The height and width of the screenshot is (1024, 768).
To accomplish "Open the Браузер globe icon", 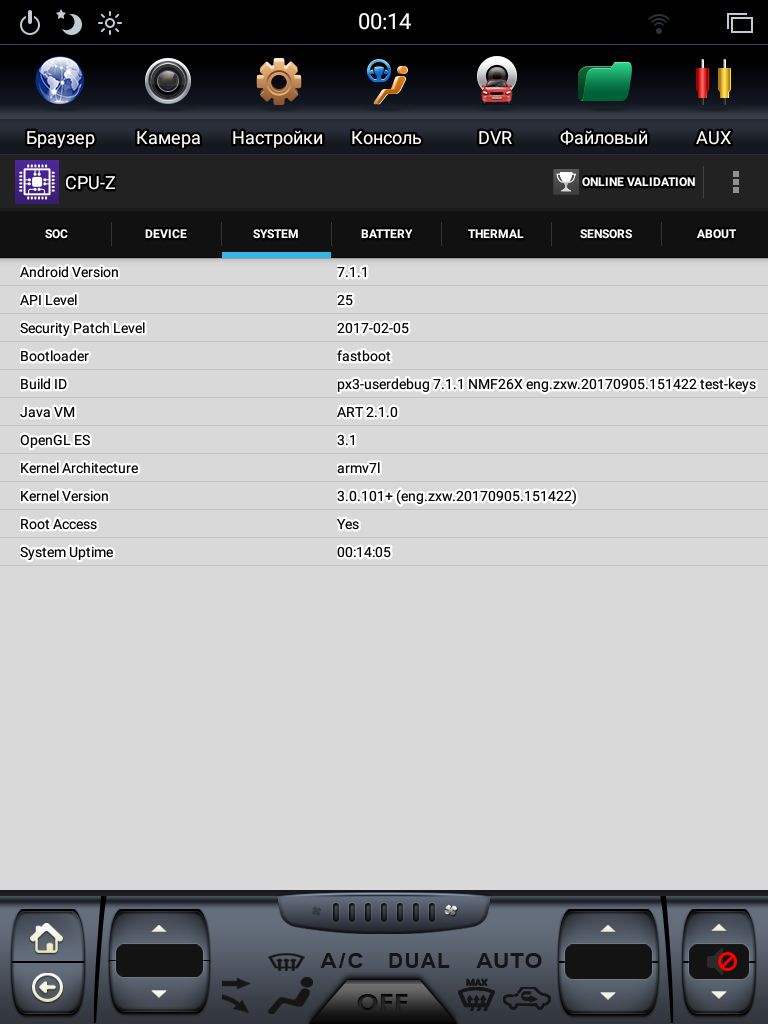I will tap(59, 81).
